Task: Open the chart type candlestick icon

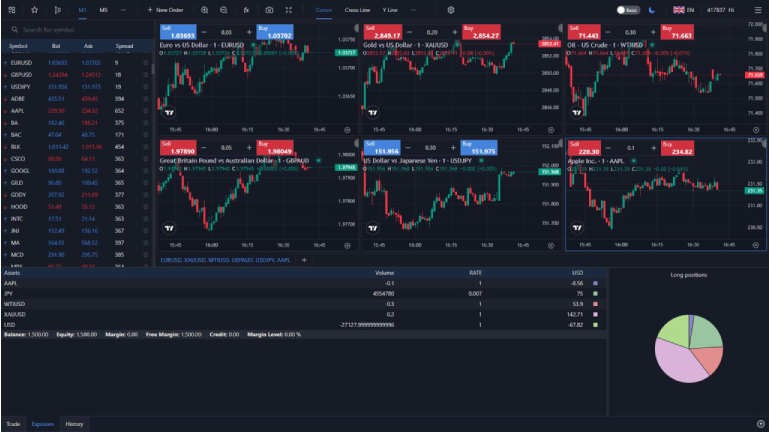Action: (57, 10)
